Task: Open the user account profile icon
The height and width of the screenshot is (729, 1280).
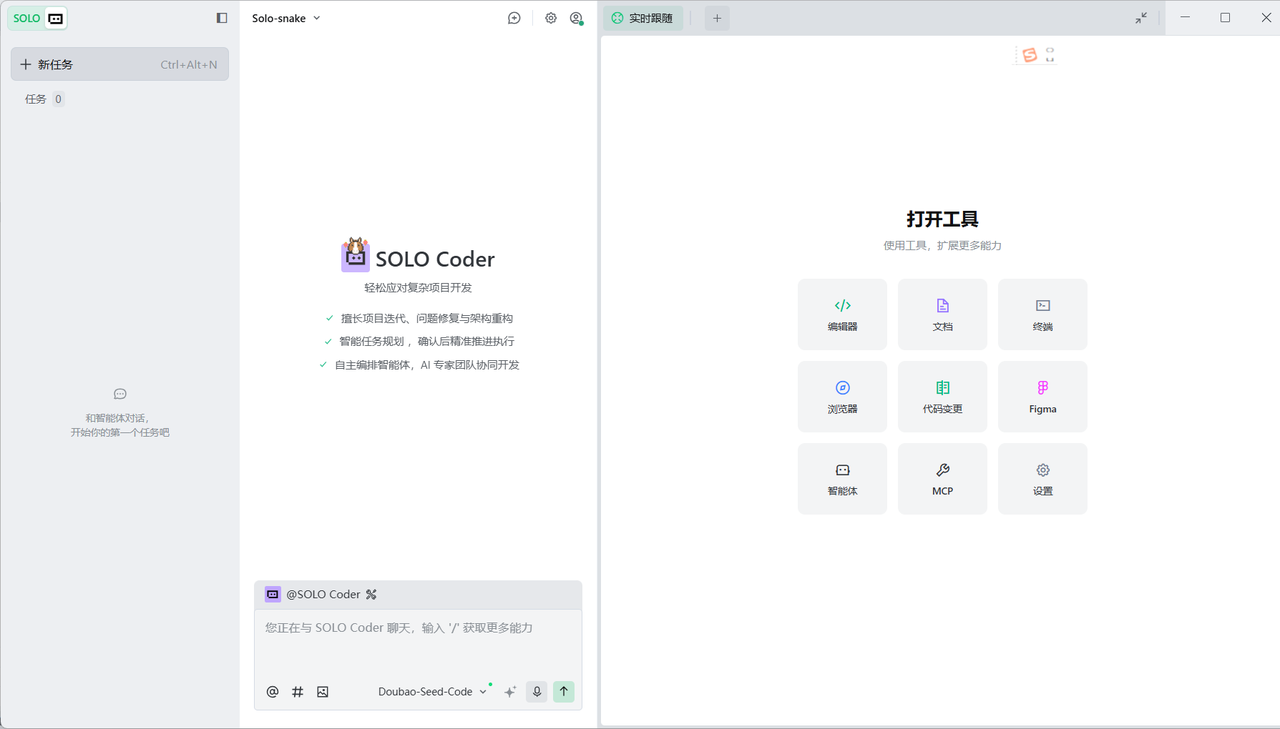Action: pos(576,18)
